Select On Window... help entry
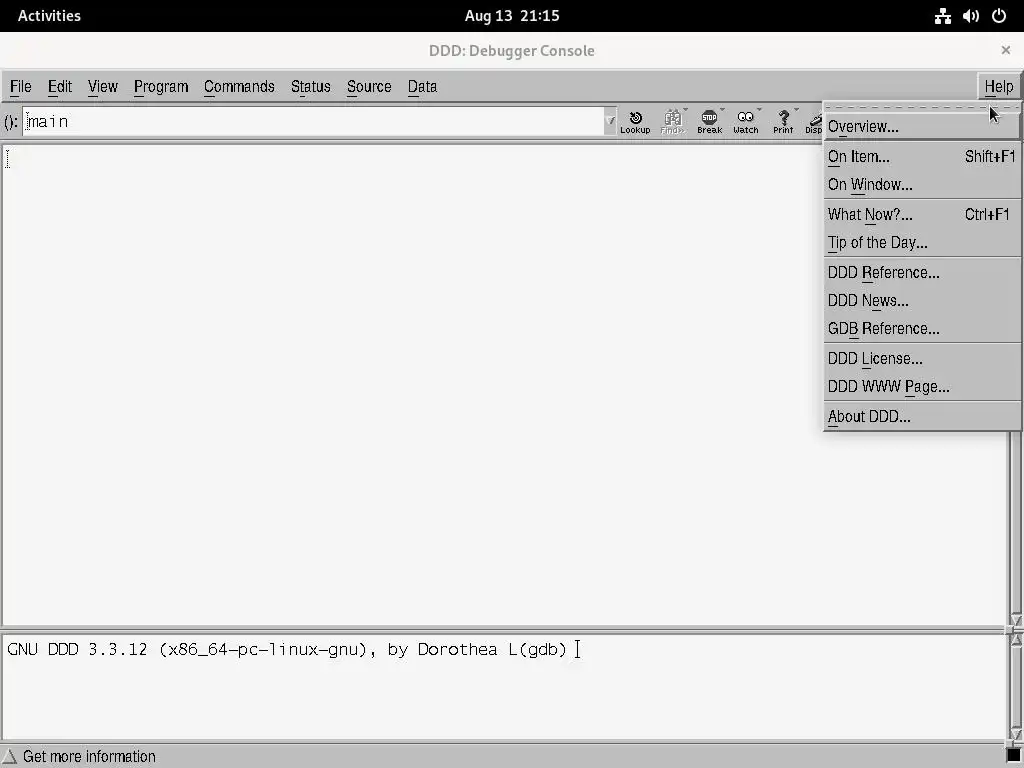Screen dimensions: 1024x768 [922, 185]
